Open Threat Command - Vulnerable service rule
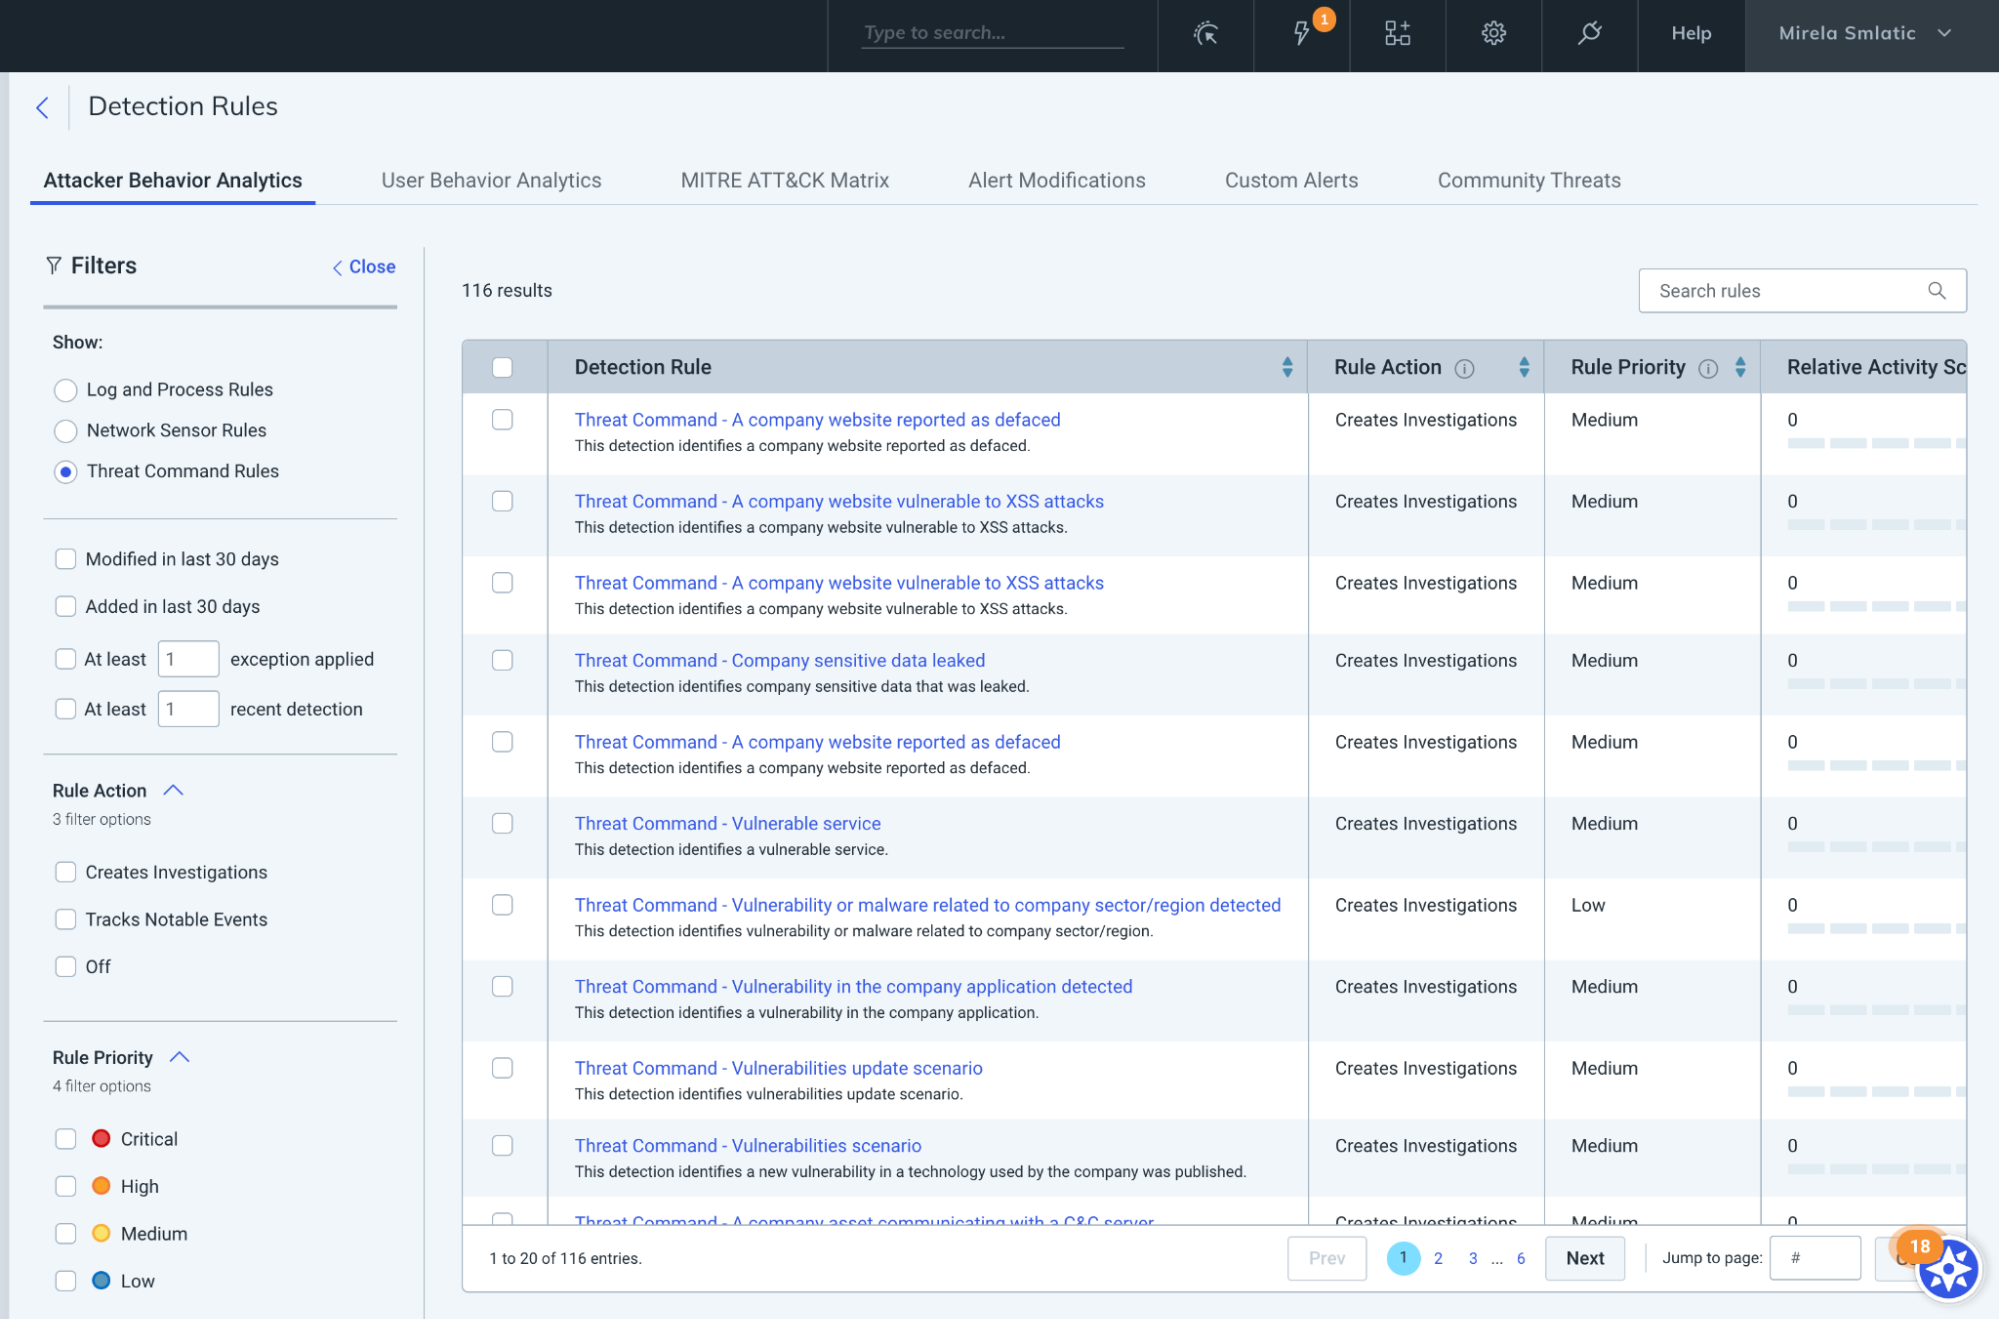The width and height of the screenshot is (1999, 1319). [727, 823]
